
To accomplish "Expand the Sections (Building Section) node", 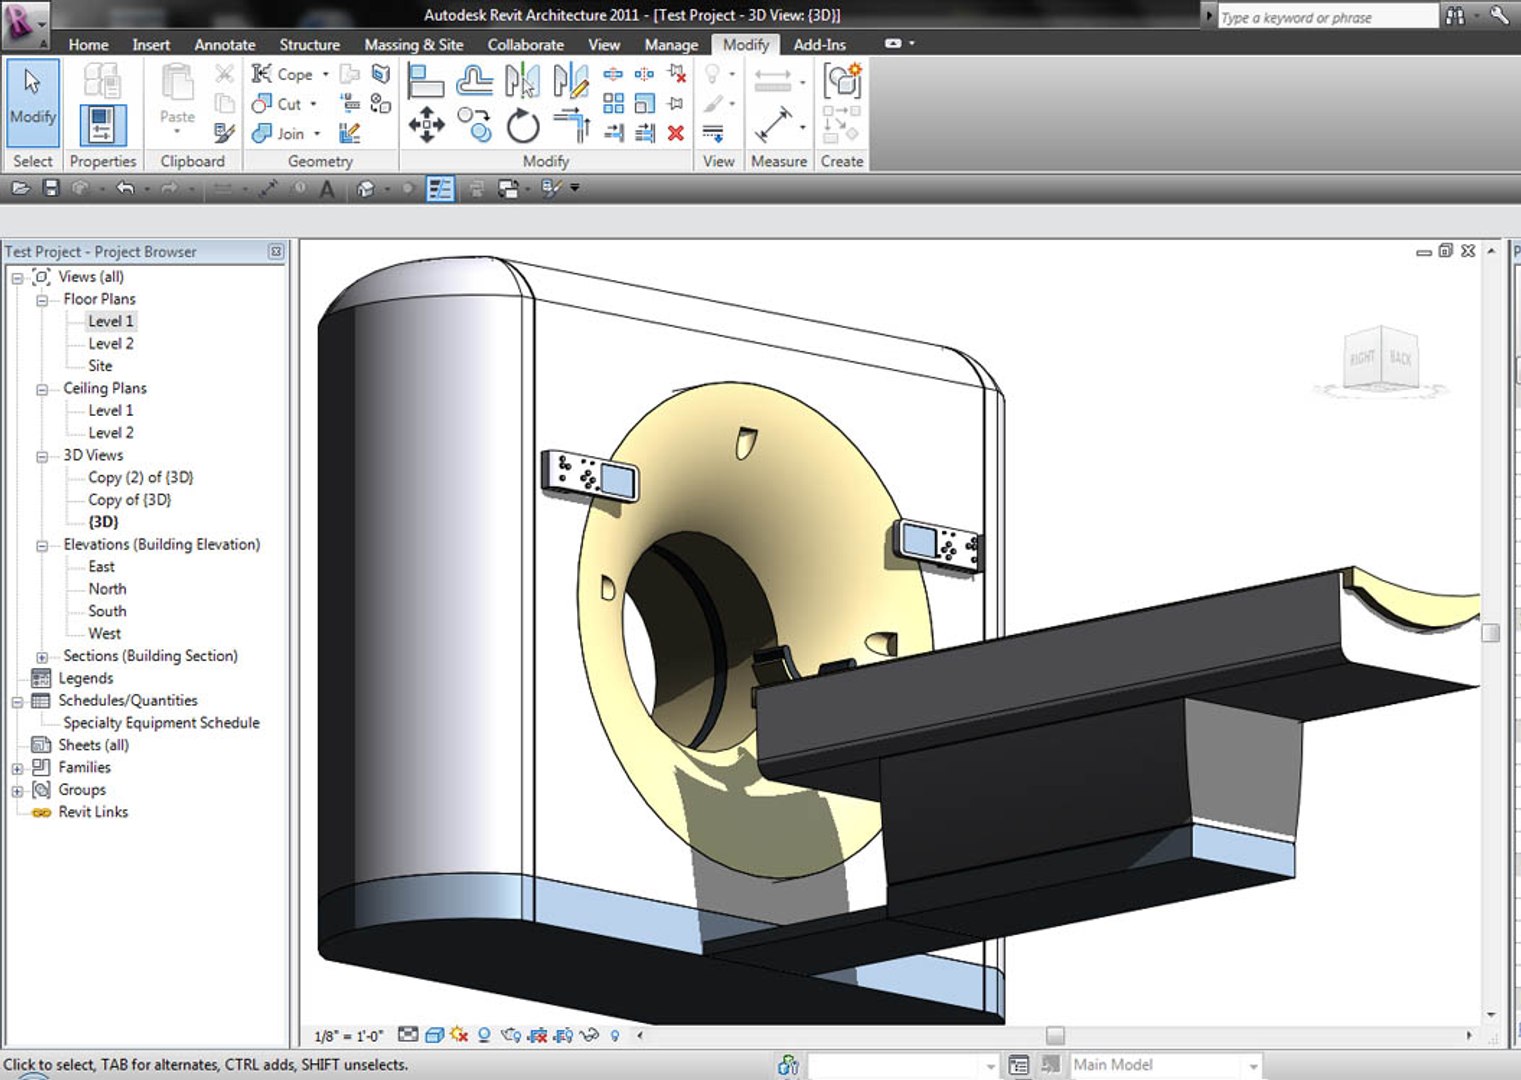I will tap(42, 657).
